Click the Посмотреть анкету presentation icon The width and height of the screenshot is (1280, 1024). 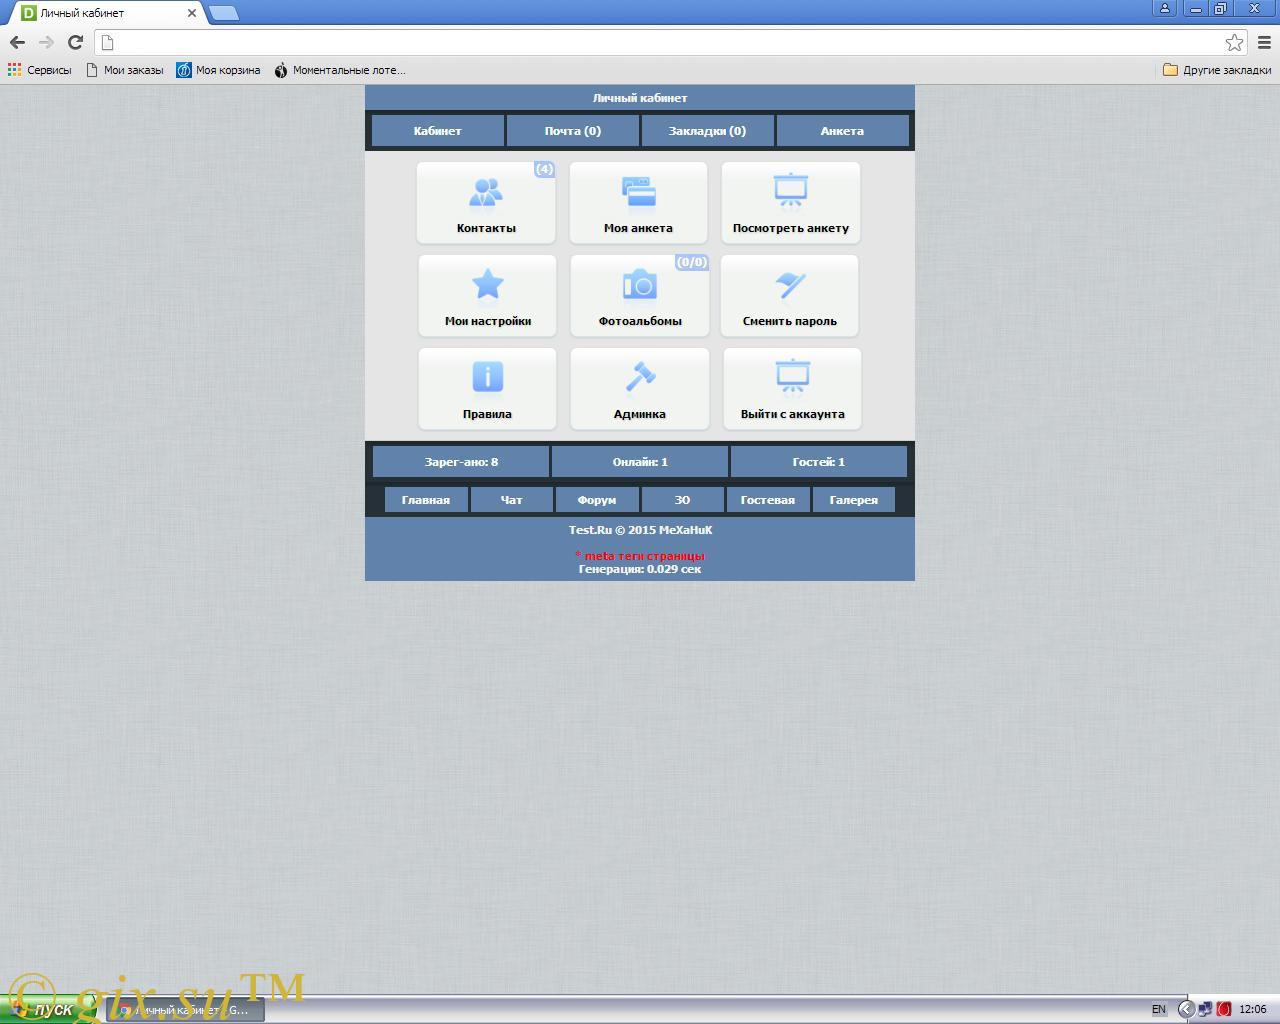[x=790, y=191]
